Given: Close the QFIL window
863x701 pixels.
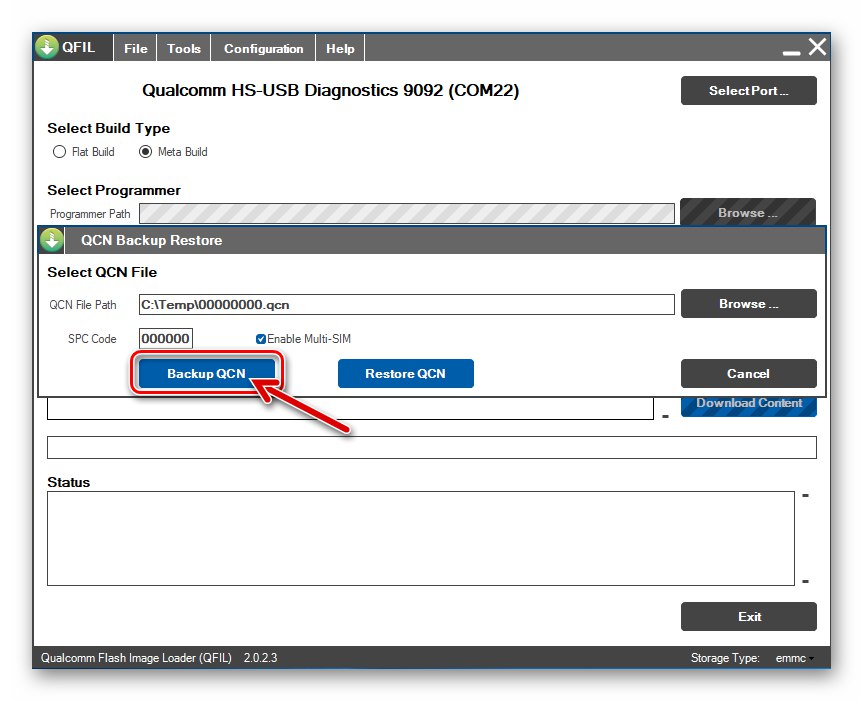Looking at the screenshot, I should 817,47.
